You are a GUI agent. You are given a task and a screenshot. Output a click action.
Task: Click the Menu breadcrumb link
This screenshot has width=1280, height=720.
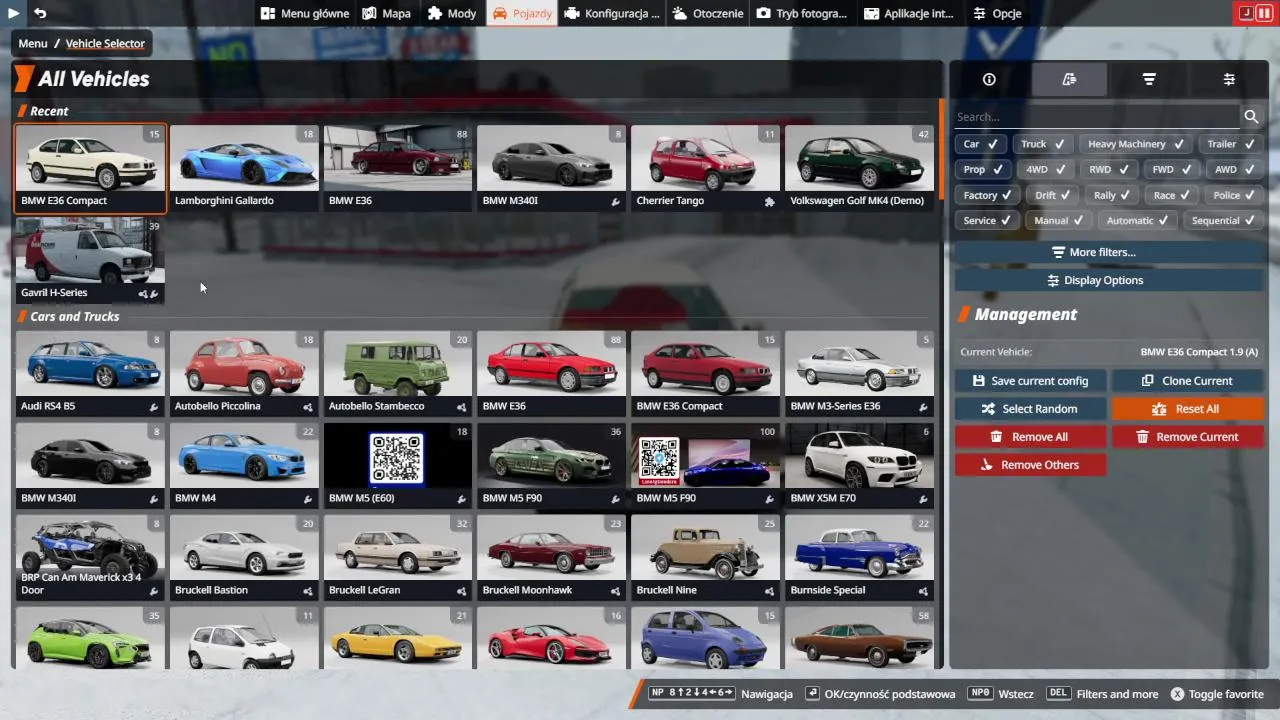(33, 44)
